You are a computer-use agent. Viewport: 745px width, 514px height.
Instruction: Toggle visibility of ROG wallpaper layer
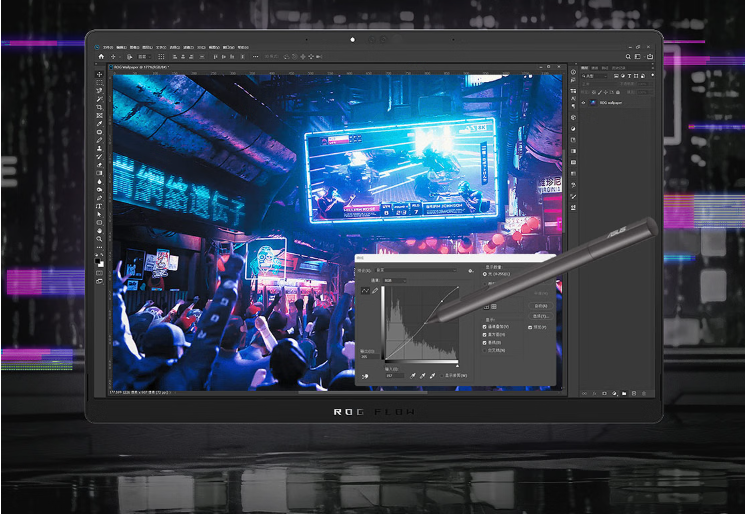(x=584, y=102)
